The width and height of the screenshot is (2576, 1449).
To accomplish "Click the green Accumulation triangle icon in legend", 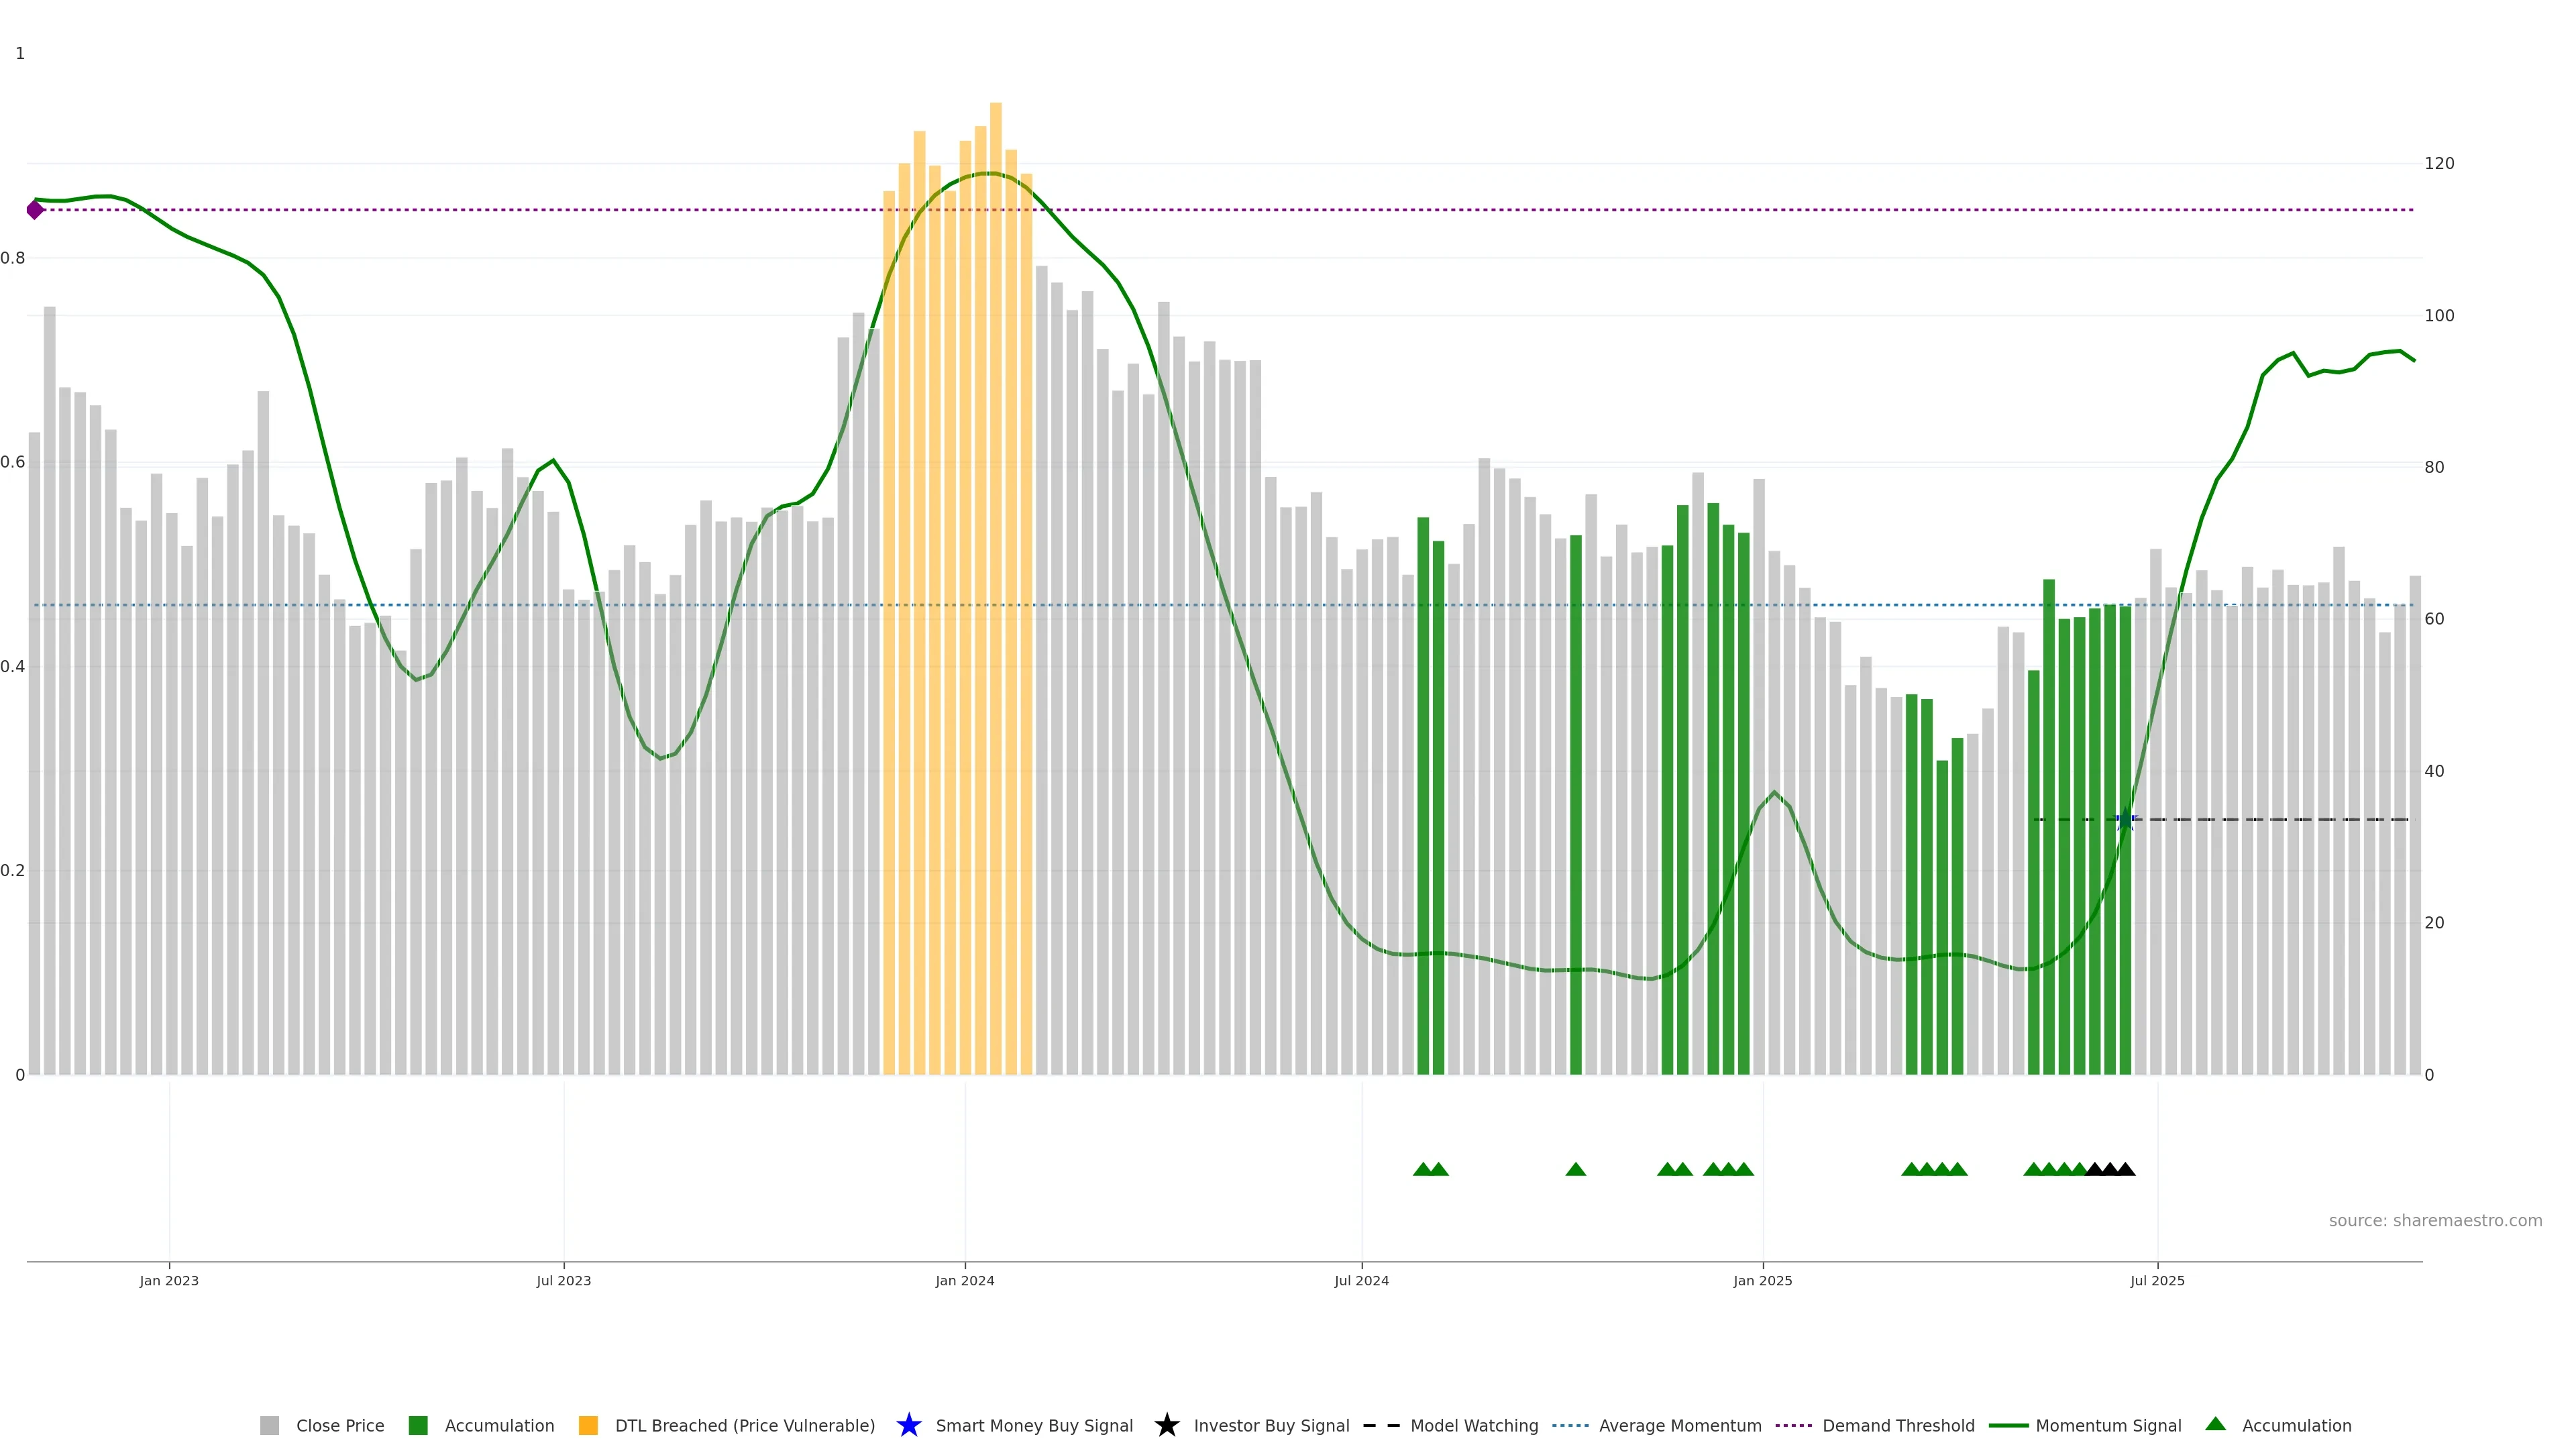I will pyautogui.click(x=2215, y=1424).
